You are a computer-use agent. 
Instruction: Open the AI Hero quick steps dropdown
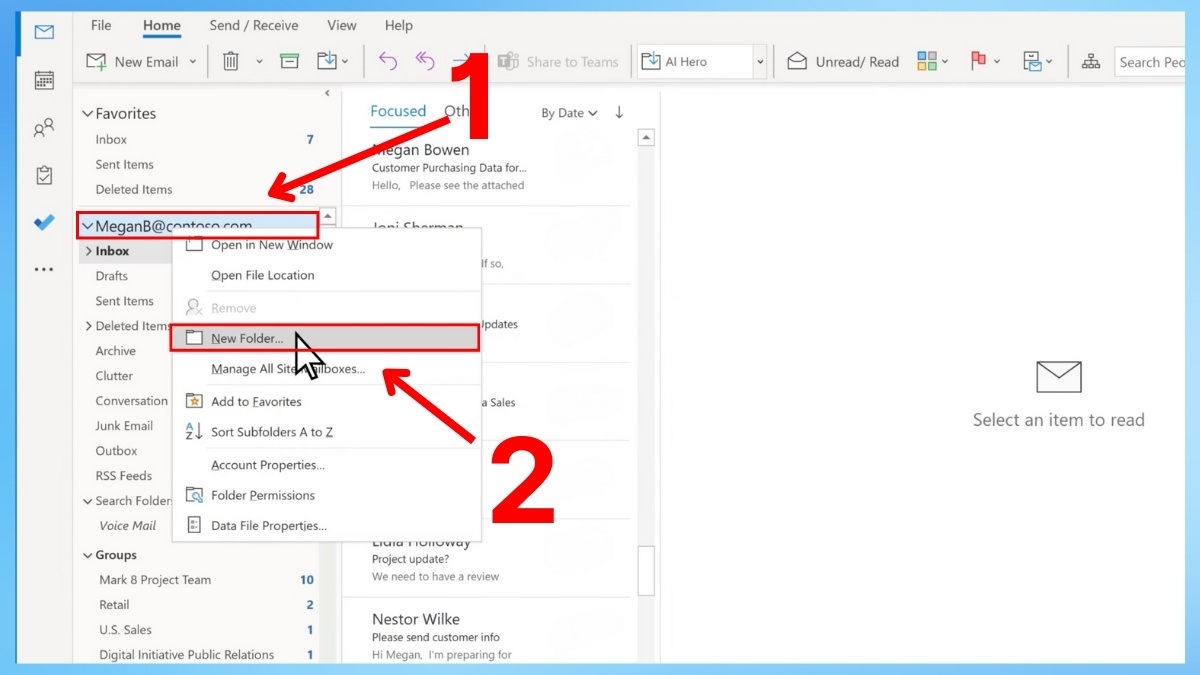[x=760, y=62]
